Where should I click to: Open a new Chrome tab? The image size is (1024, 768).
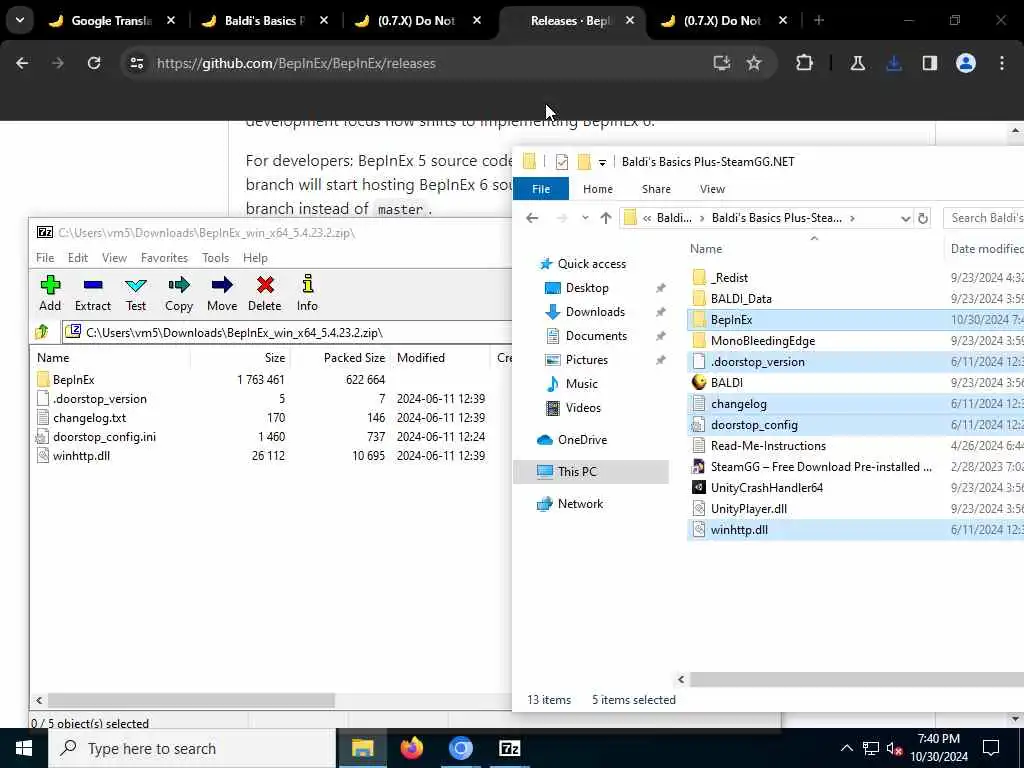click(x=819, y=20)
